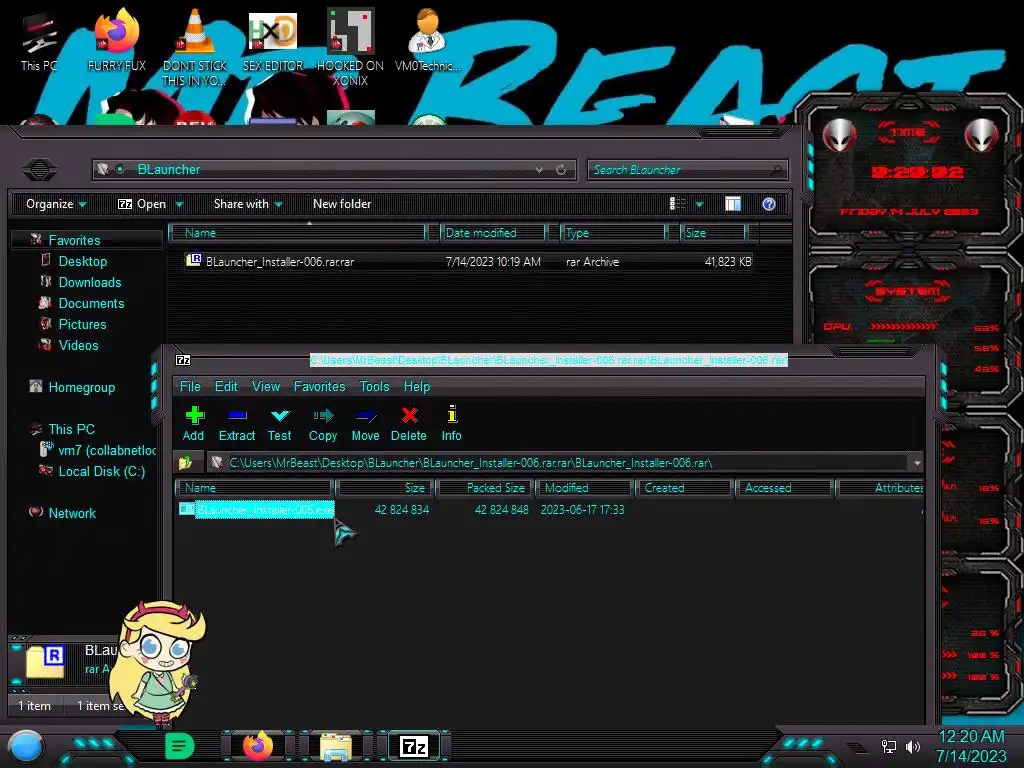Select Homegroup in navigation pane

[x=81, y=387]
